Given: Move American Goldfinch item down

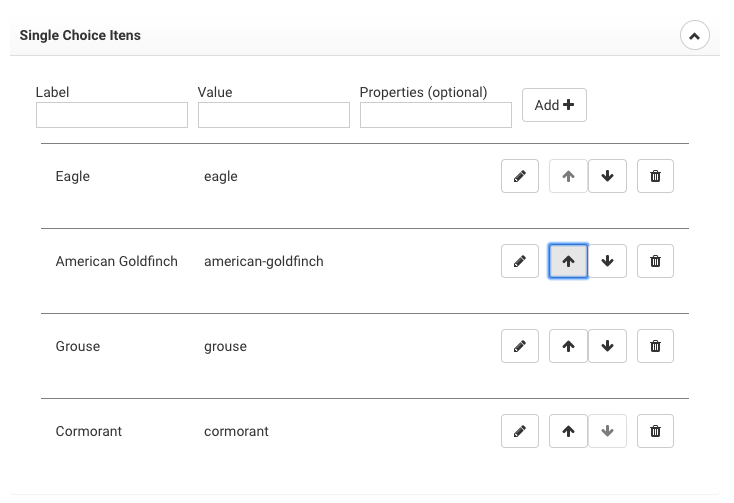Looking at the screenshot, I should tap(607, 261).
